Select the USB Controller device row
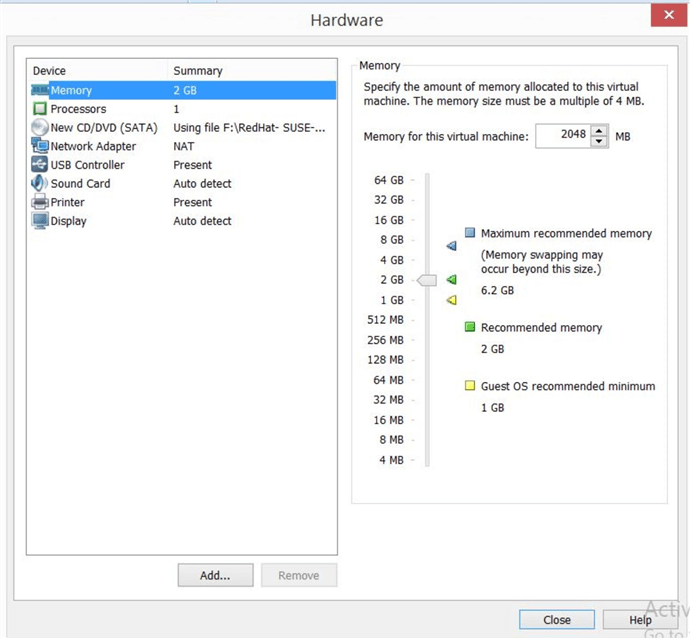690x638 pixels. [183, 165]
